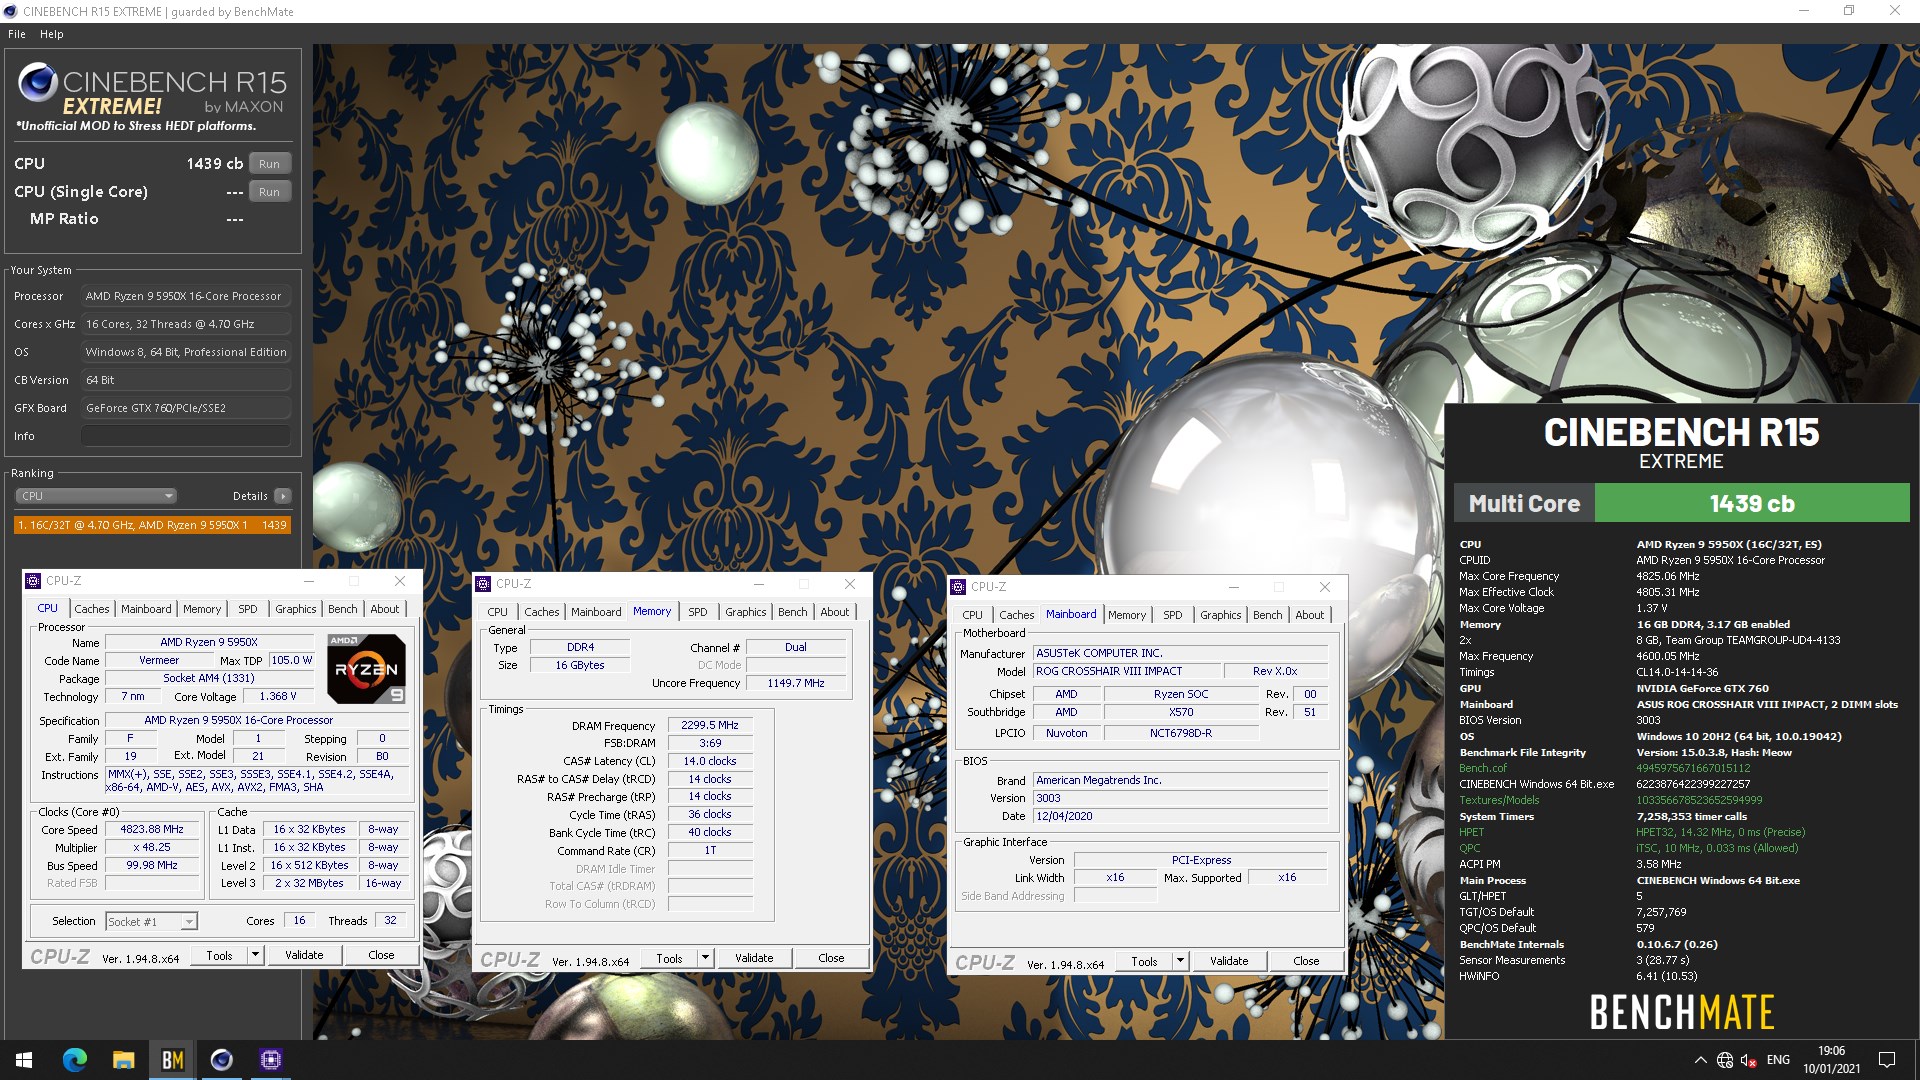Viewport: 1920px width, 1080px height.
Task: Click the taskbar clock and date
Action: [x=1831, y=1060]
